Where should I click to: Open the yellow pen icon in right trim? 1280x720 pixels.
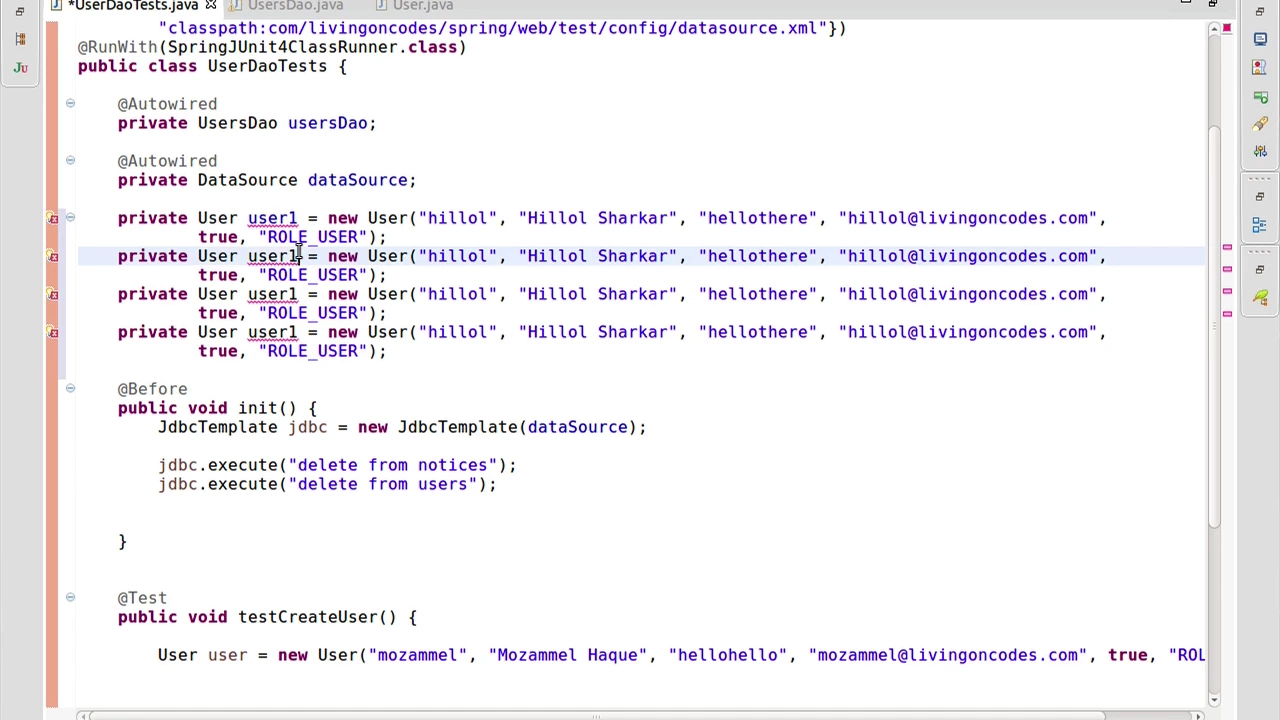click(1260, 124)
